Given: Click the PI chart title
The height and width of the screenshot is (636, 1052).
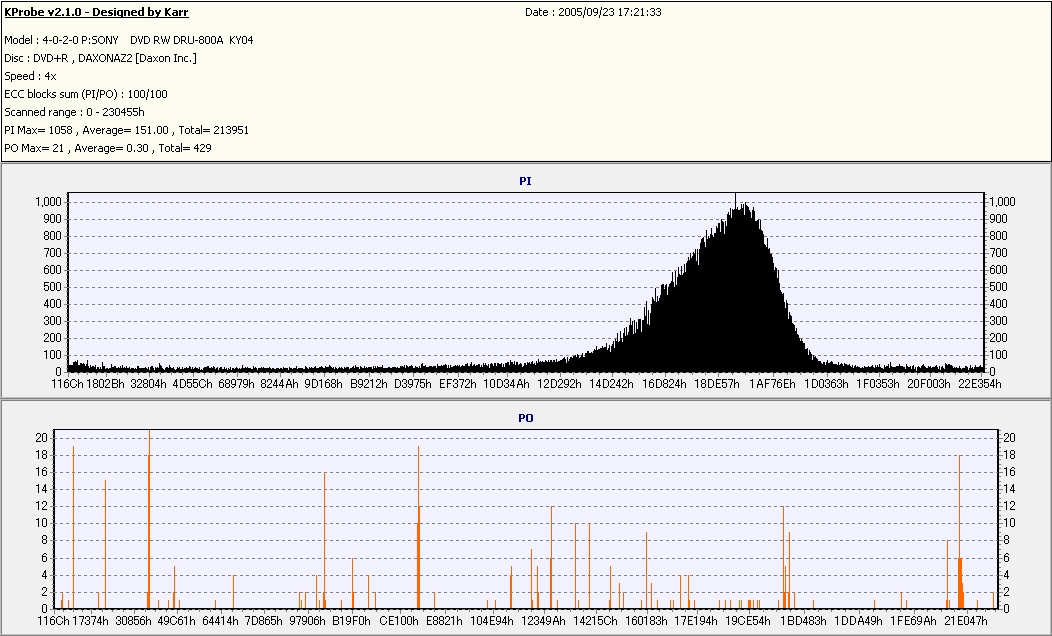Looking at the screenshot, I should (x=525, y=181).
